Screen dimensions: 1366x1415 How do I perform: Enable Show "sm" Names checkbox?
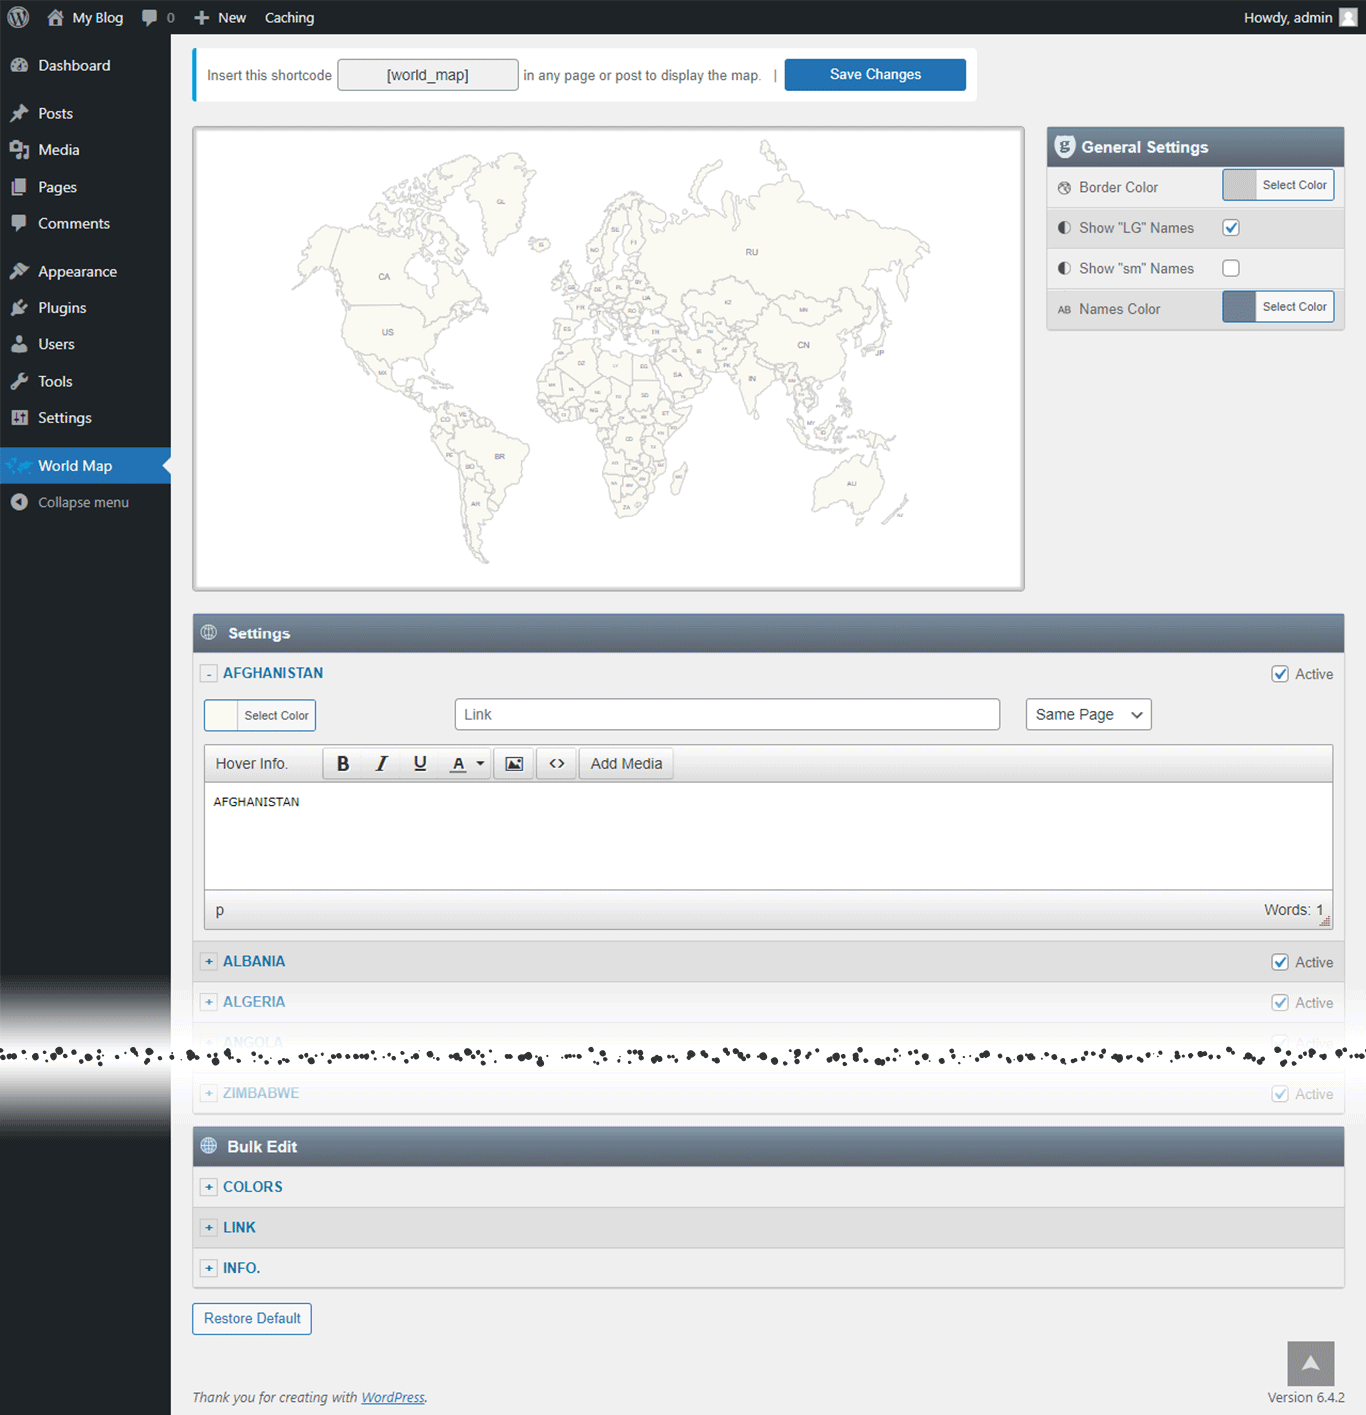click(x=1231, y=268)
